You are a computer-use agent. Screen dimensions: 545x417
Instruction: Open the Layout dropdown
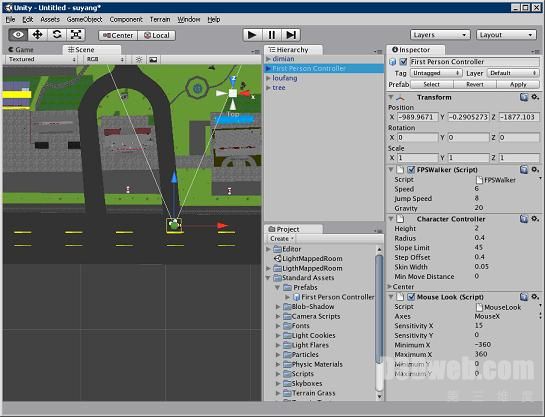pyautogui.click(x=506, y=35)
